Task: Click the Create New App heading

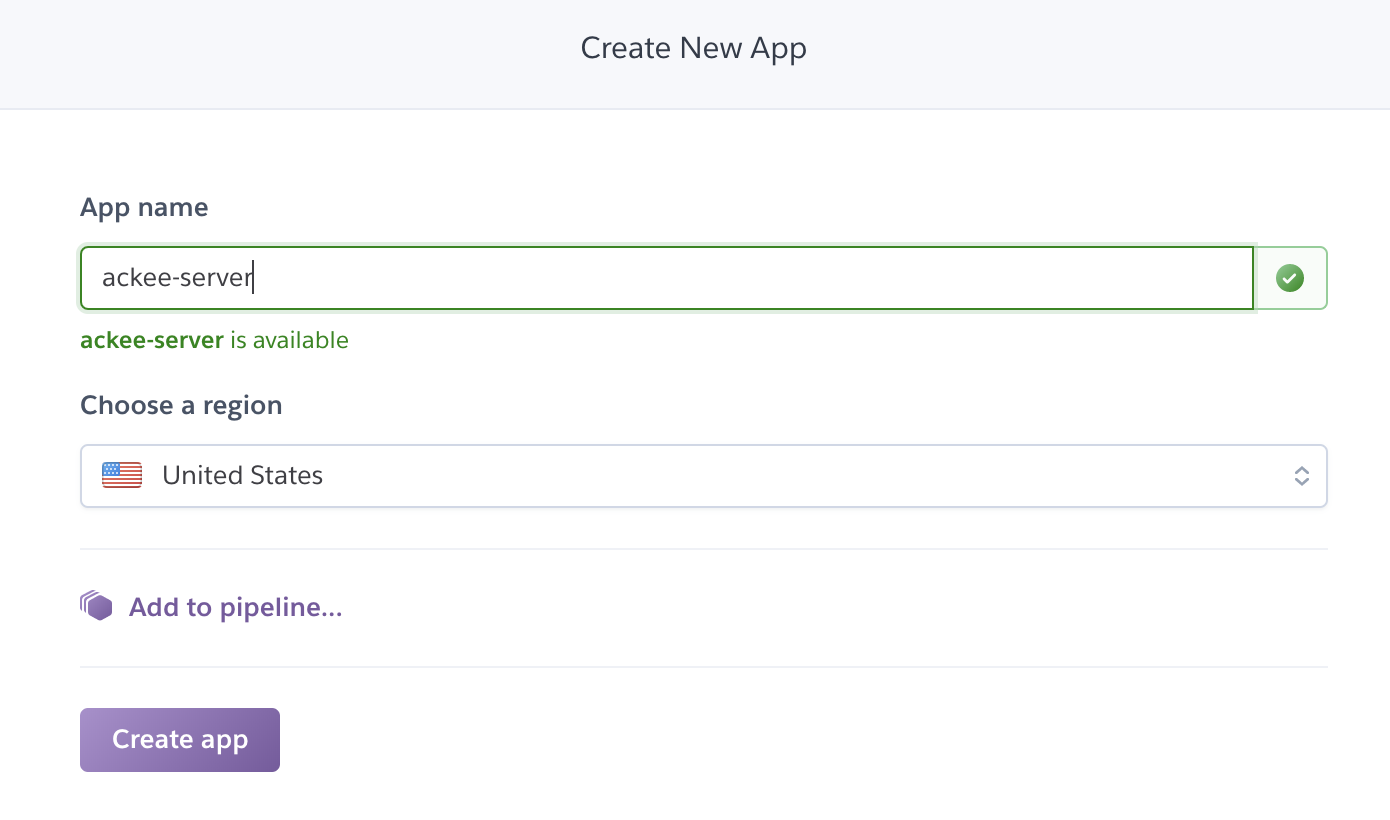Action: (693, 48)
